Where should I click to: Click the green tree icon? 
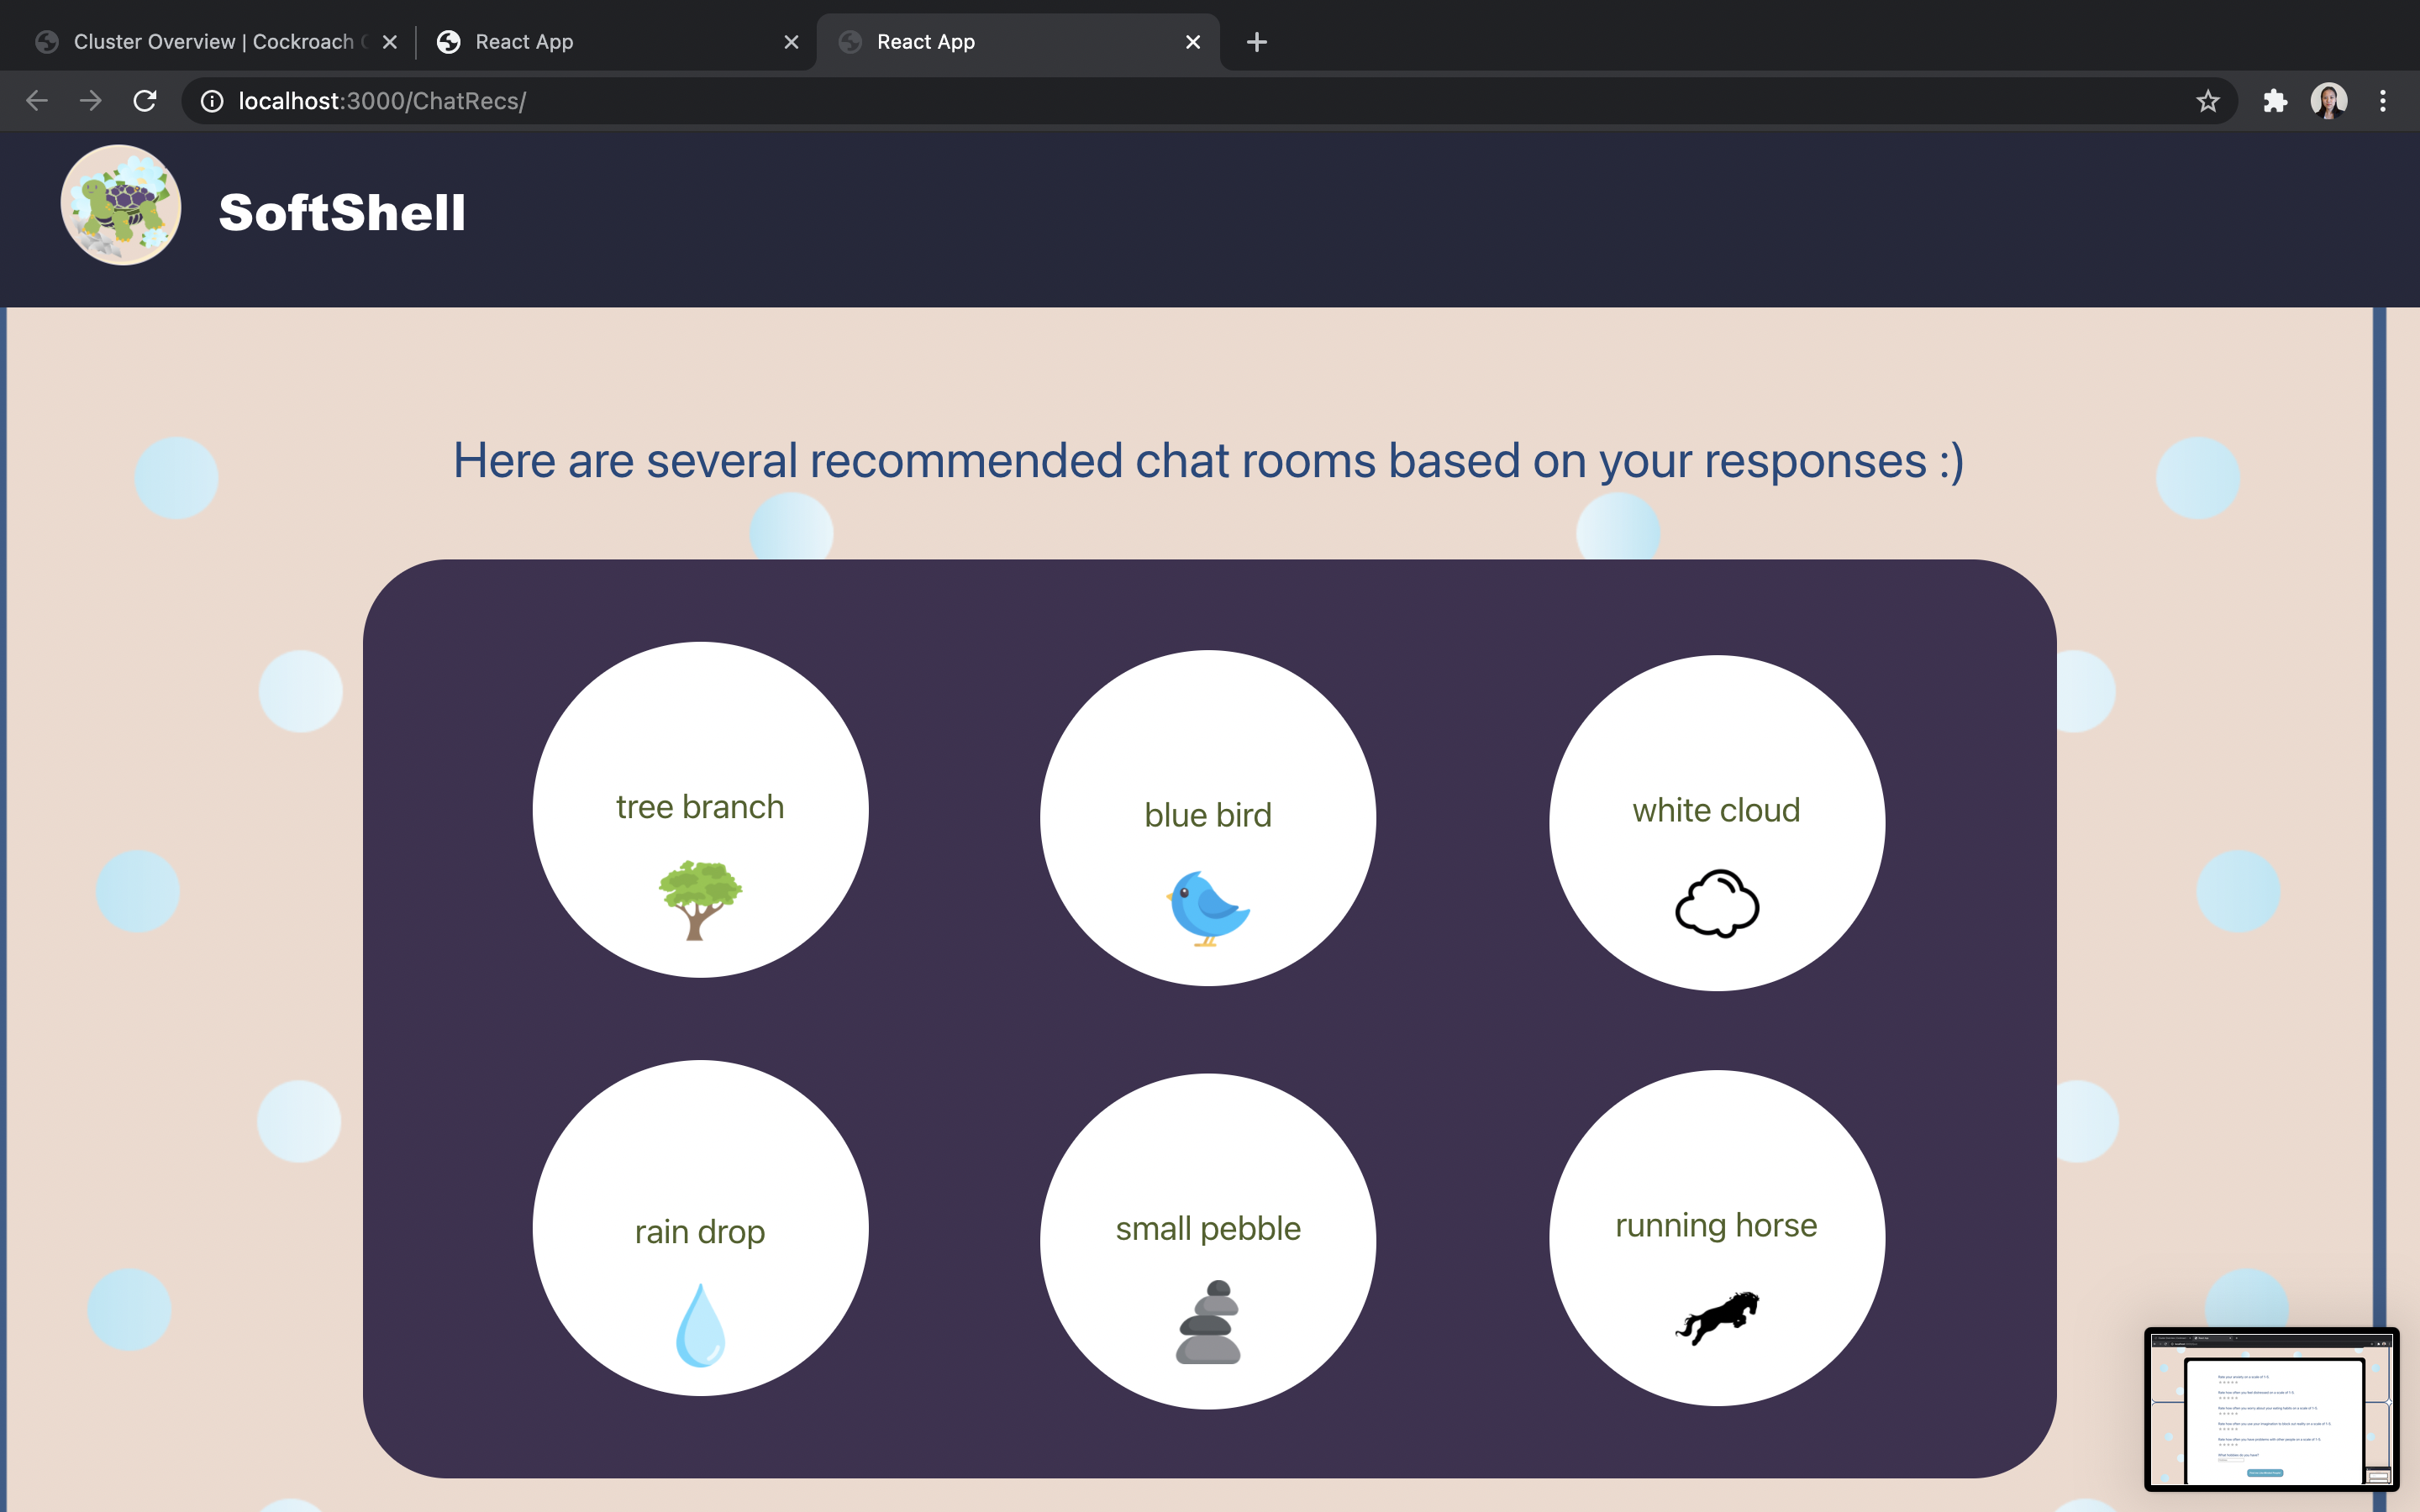(x=700, y=898)
